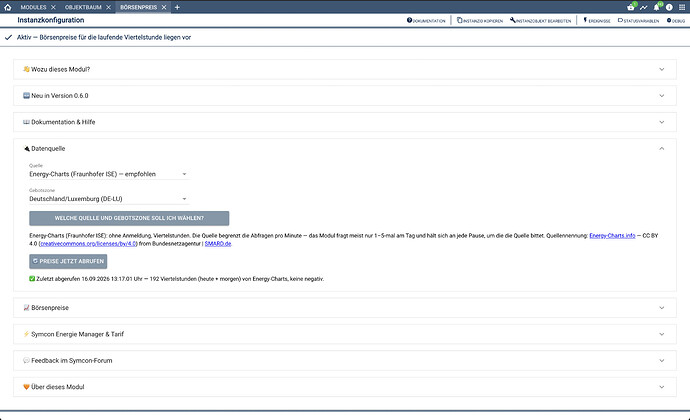The image size is (690, 420).
Task: Close the Börsenpreis tab
Action: point(164,7)
